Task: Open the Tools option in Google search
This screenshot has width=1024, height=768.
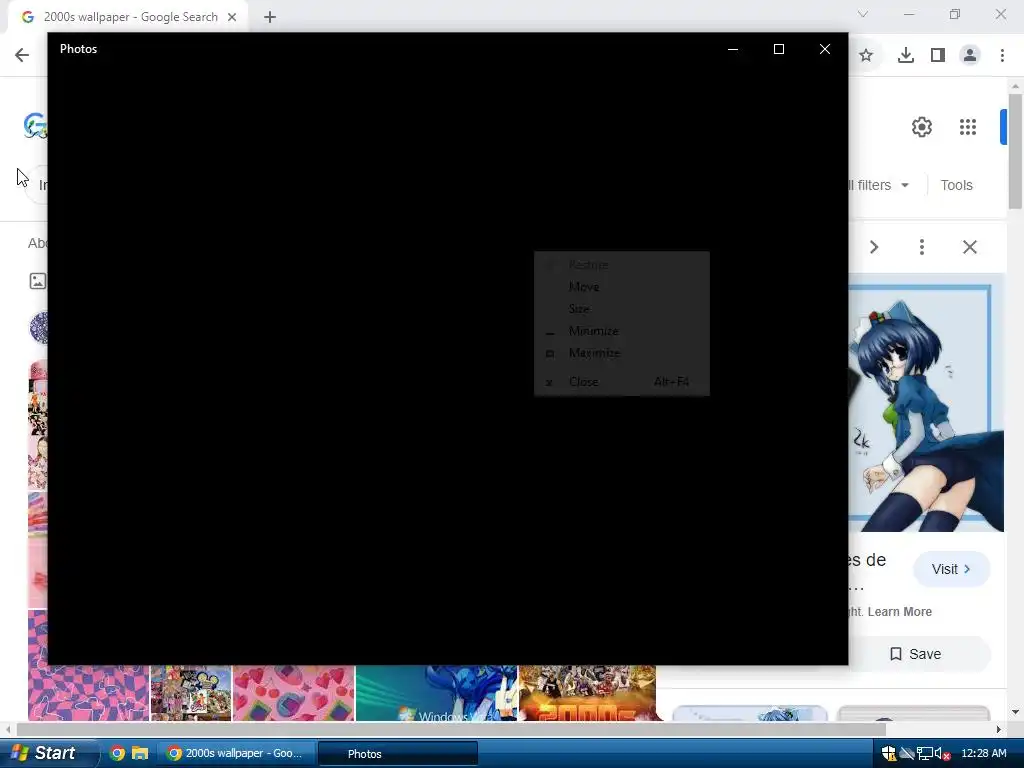Action: 956,185
